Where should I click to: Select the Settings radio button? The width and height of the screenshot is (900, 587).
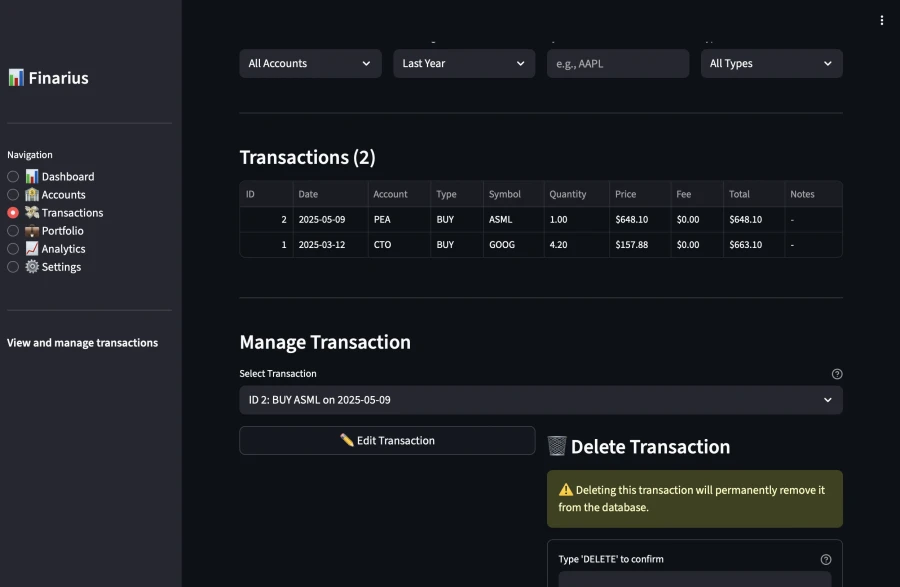[12, 267]
